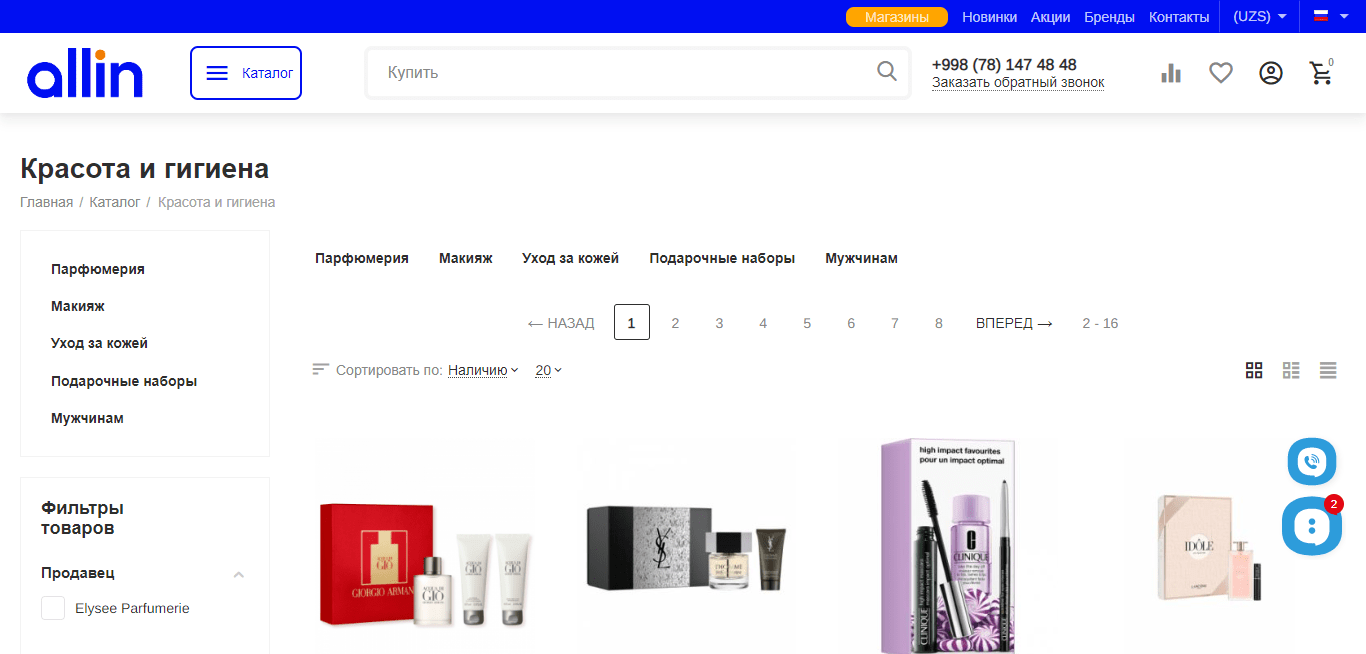The height and width of the screenshot is (654, 1366).
Task: Click the ВПЕРЕД pagination link
Action: pos(1014,323)
